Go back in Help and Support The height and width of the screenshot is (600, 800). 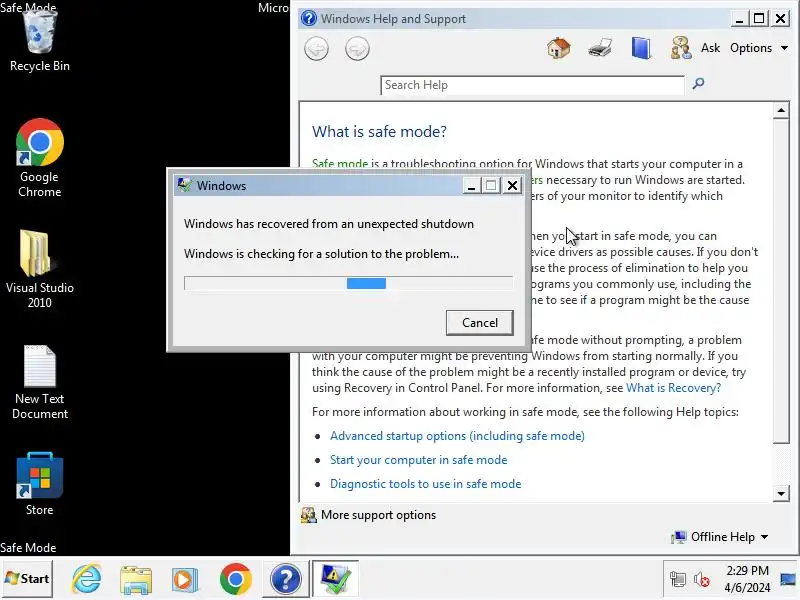click(316, 49)
